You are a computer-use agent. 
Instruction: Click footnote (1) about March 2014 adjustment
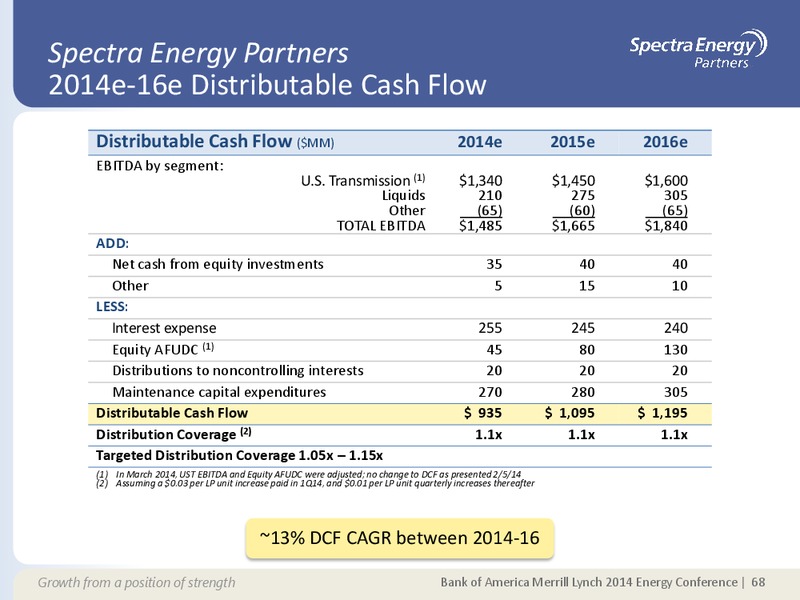[309, 474]
